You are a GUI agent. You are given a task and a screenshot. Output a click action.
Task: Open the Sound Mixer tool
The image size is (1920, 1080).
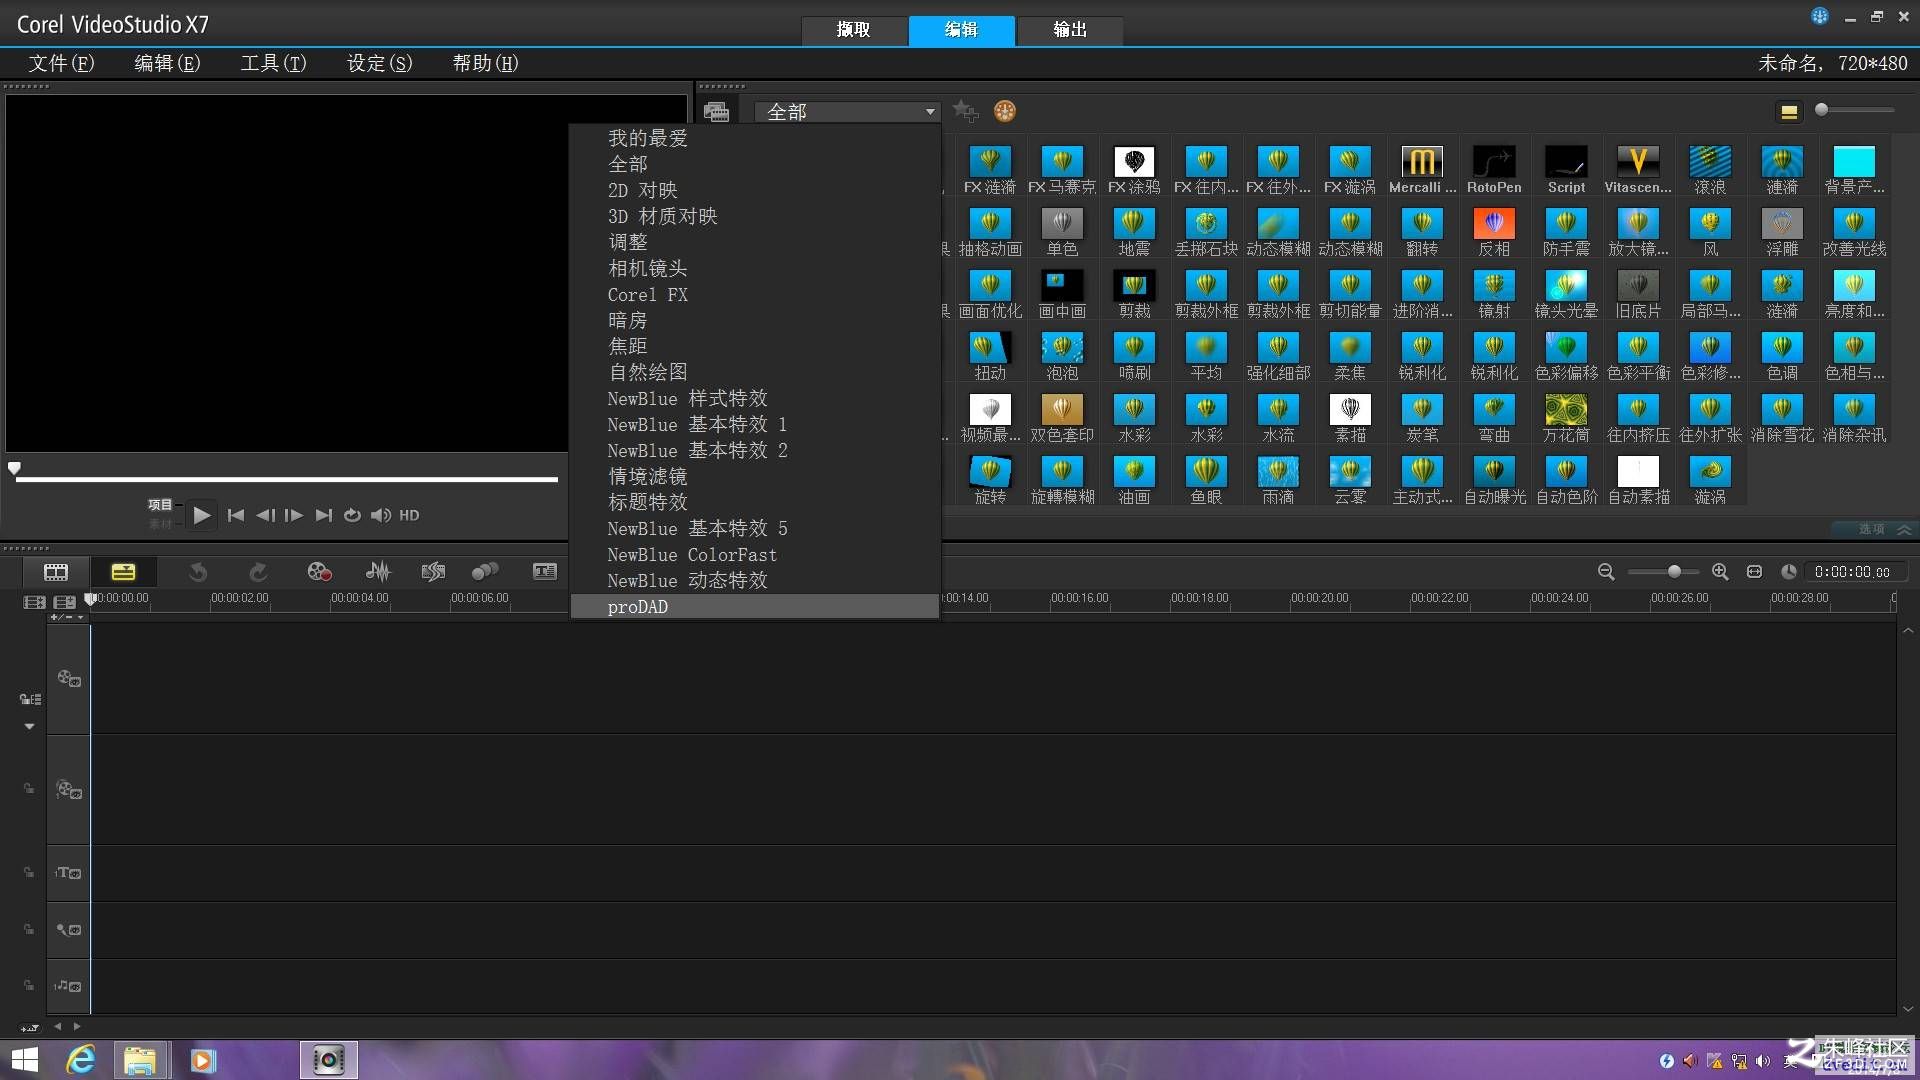378,572
